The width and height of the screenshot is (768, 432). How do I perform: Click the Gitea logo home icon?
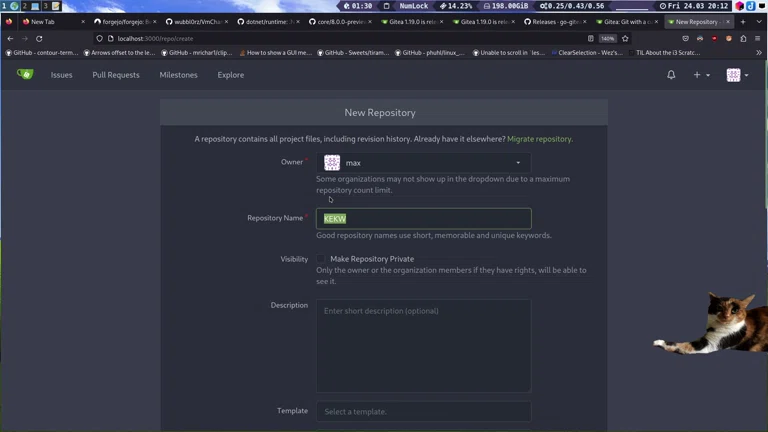pos(25,74)
